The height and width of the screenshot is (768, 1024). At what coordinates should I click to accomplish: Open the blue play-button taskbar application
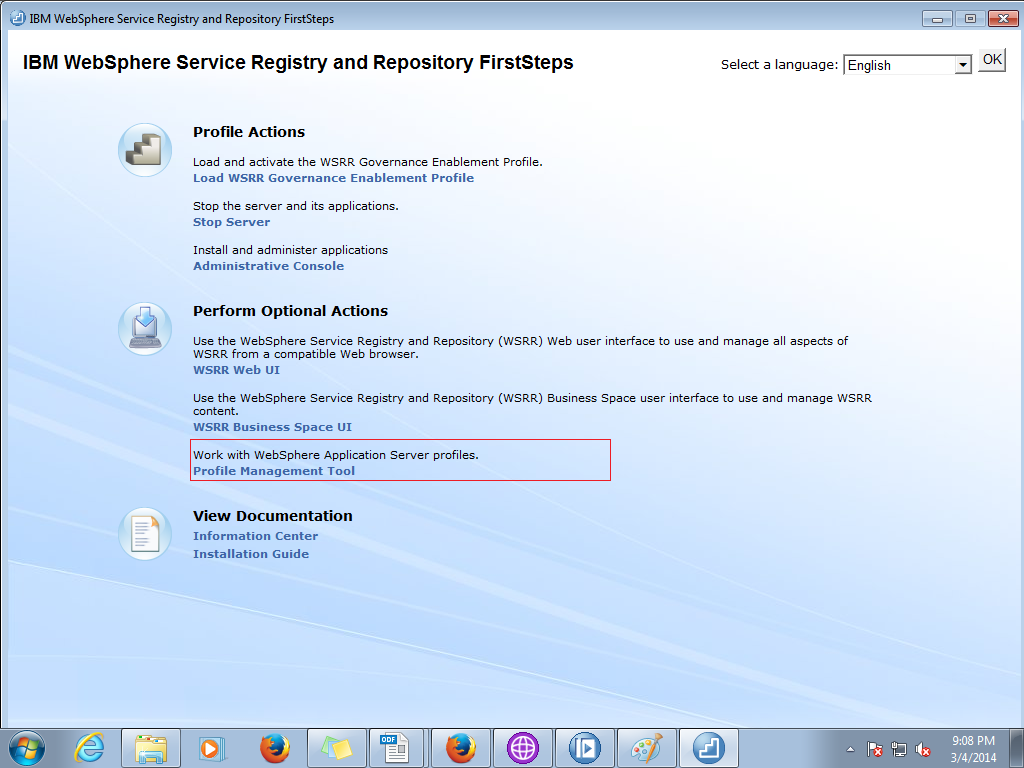coord(584,748)
